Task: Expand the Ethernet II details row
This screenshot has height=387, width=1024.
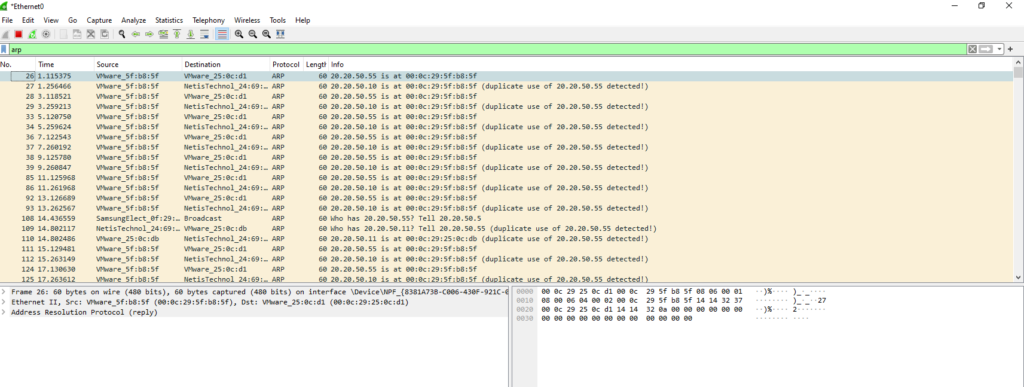Action: 4,302
